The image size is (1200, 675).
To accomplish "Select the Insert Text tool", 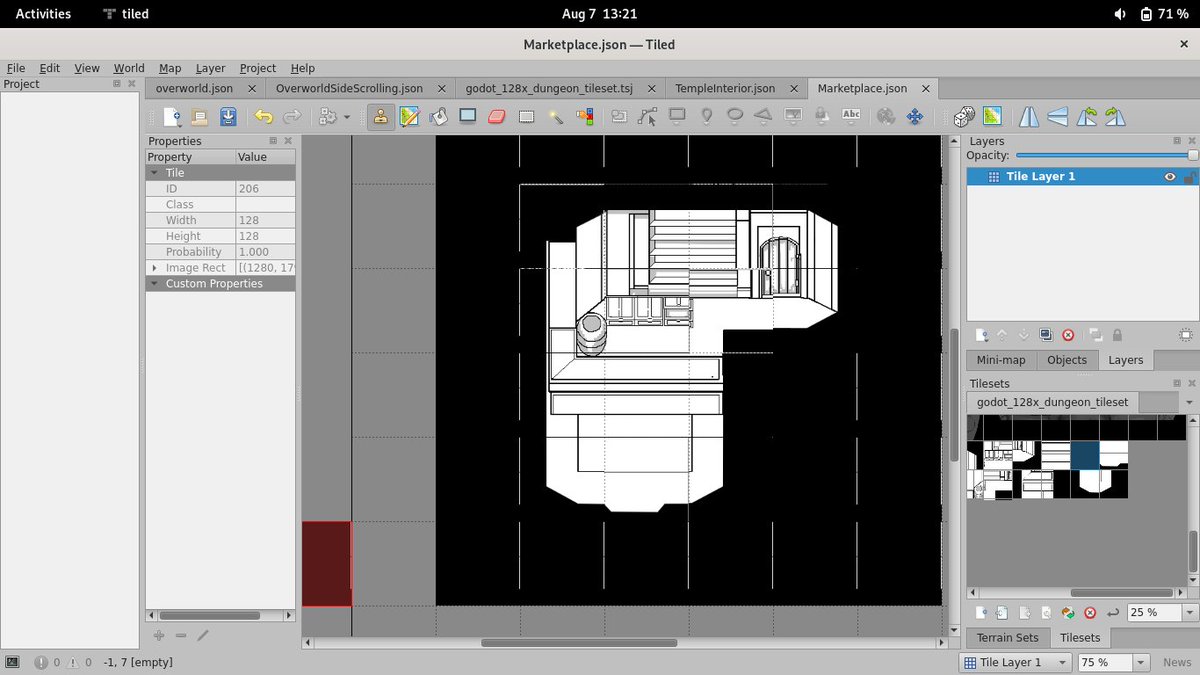I will point(851,116).
